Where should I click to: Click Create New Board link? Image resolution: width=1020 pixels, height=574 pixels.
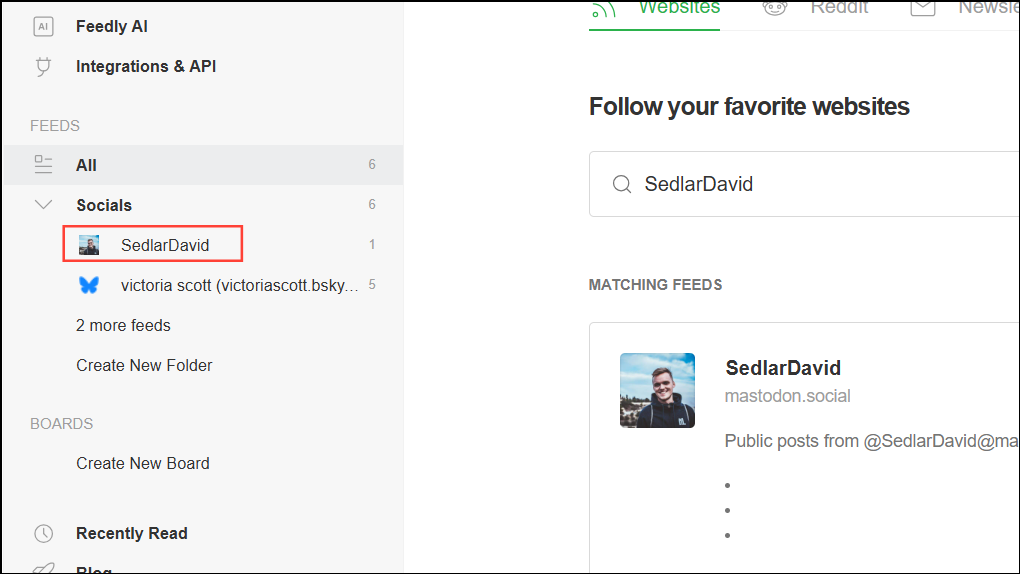[x=143, y=464]
